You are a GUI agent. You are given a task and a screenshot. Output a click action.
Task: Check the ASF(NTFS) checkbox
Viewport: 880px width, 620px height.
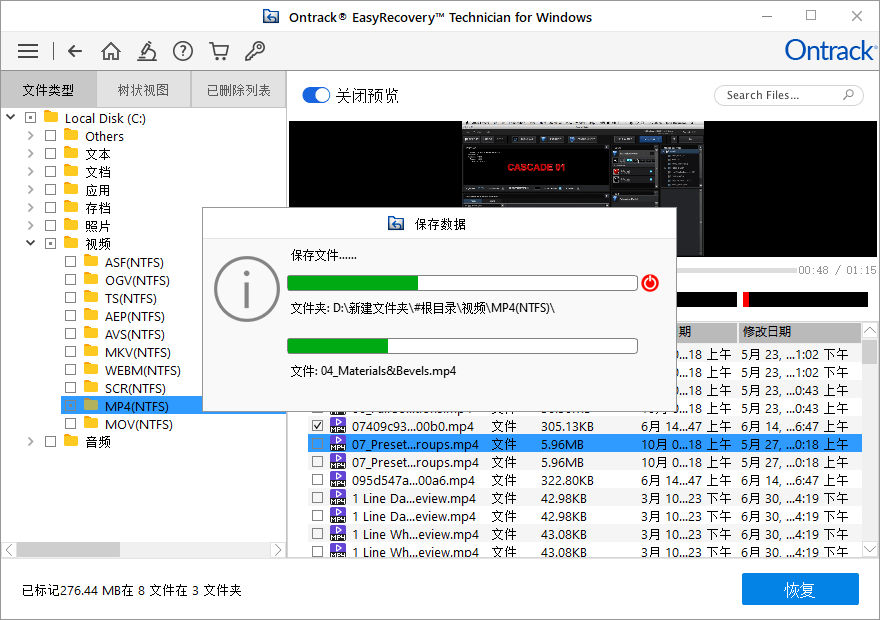(x=71, y=261)
